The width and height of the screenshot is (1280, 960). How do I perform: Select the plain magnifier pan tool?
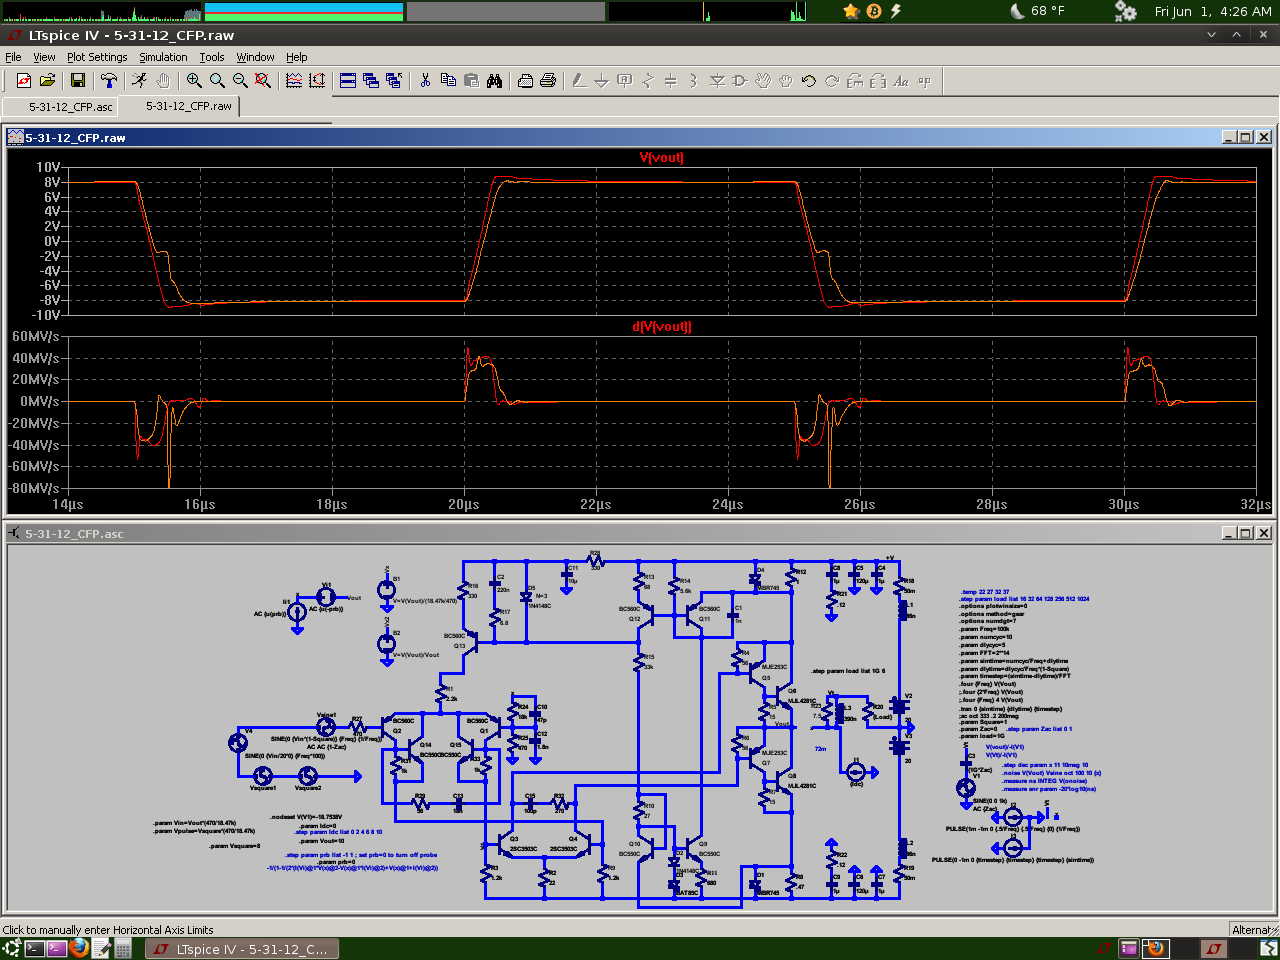(217, 81)
